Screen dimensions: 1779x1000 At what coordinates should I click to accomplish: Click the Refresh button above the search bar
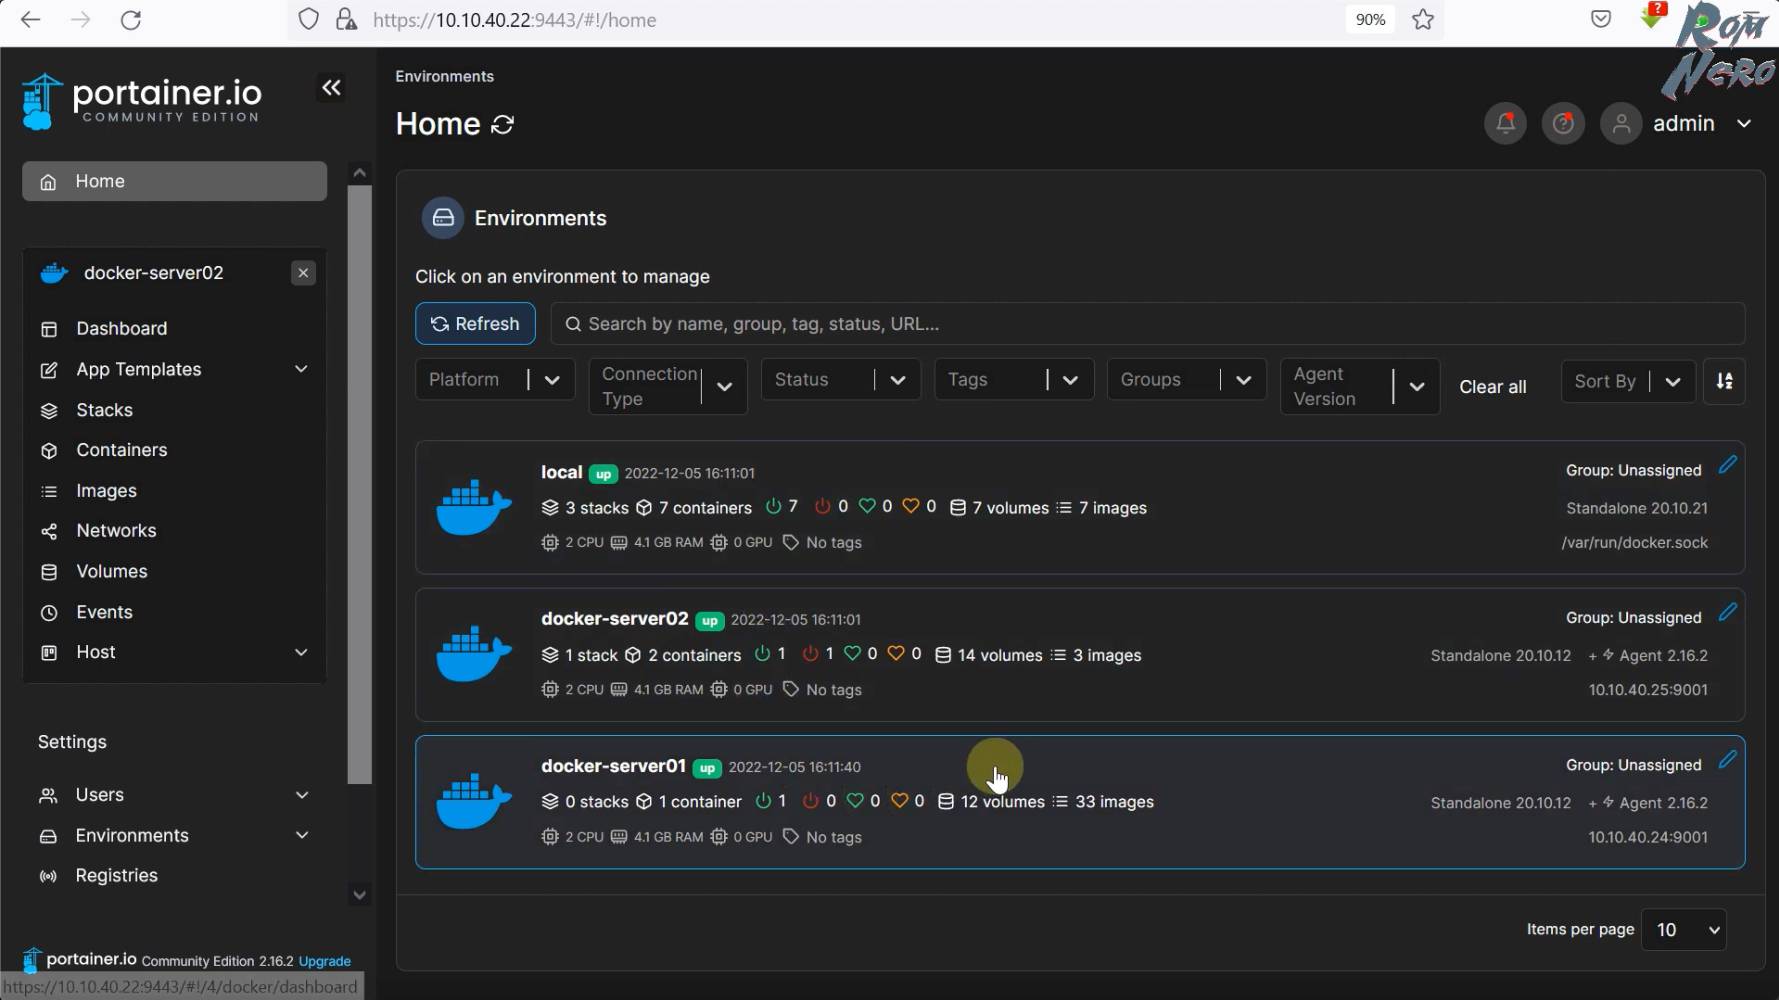point(475,323)
